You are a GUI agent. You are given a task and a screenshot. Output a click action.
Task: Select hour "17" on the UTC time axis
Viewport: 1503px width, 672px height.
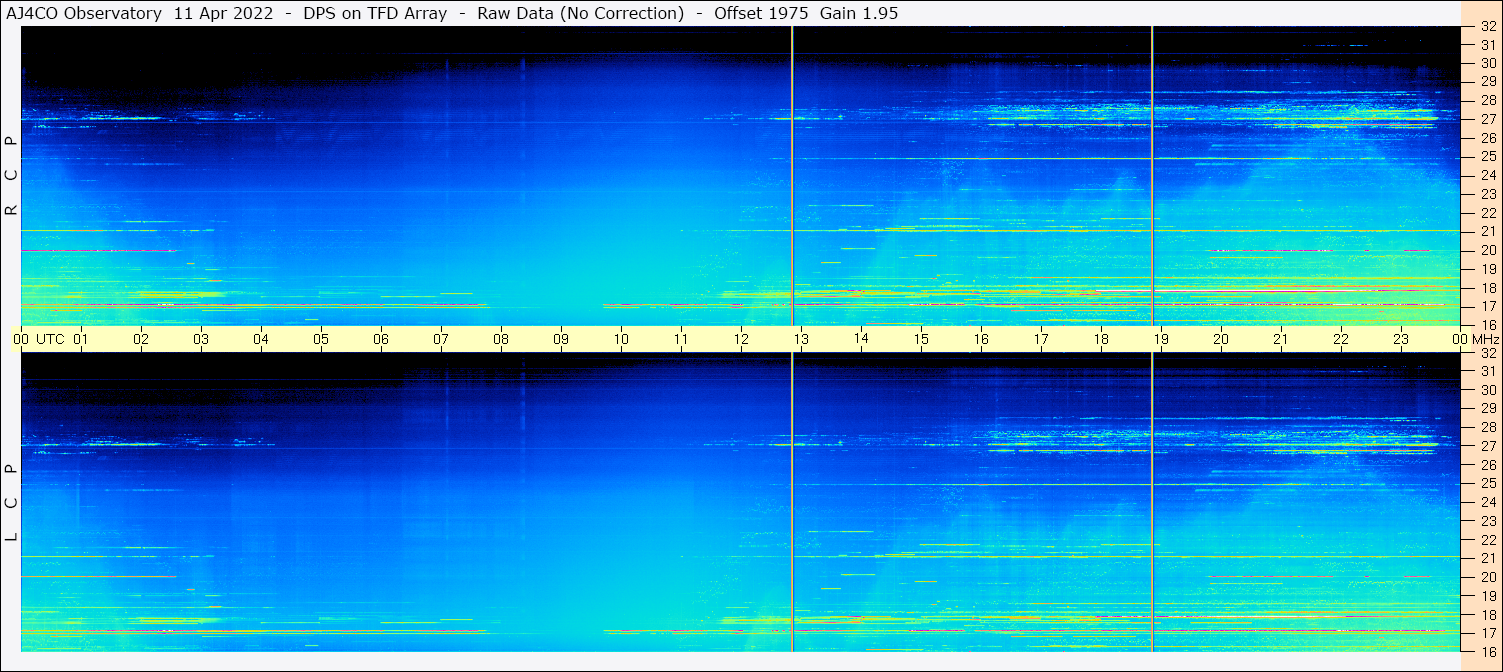(1041, 339)
